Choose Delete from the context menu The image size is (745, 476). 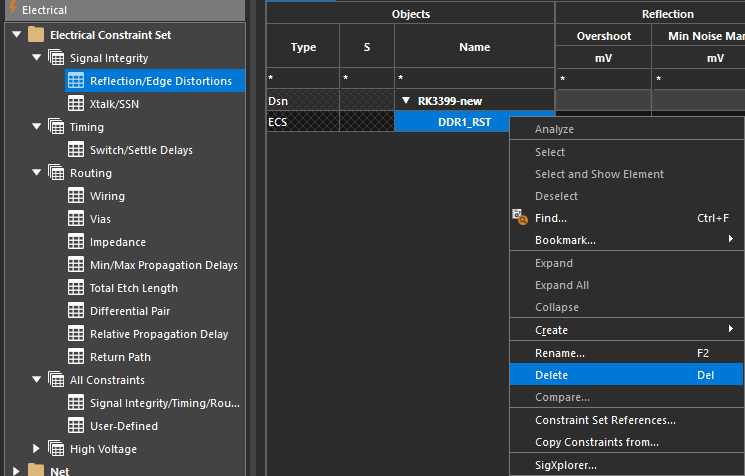point(552,375)
